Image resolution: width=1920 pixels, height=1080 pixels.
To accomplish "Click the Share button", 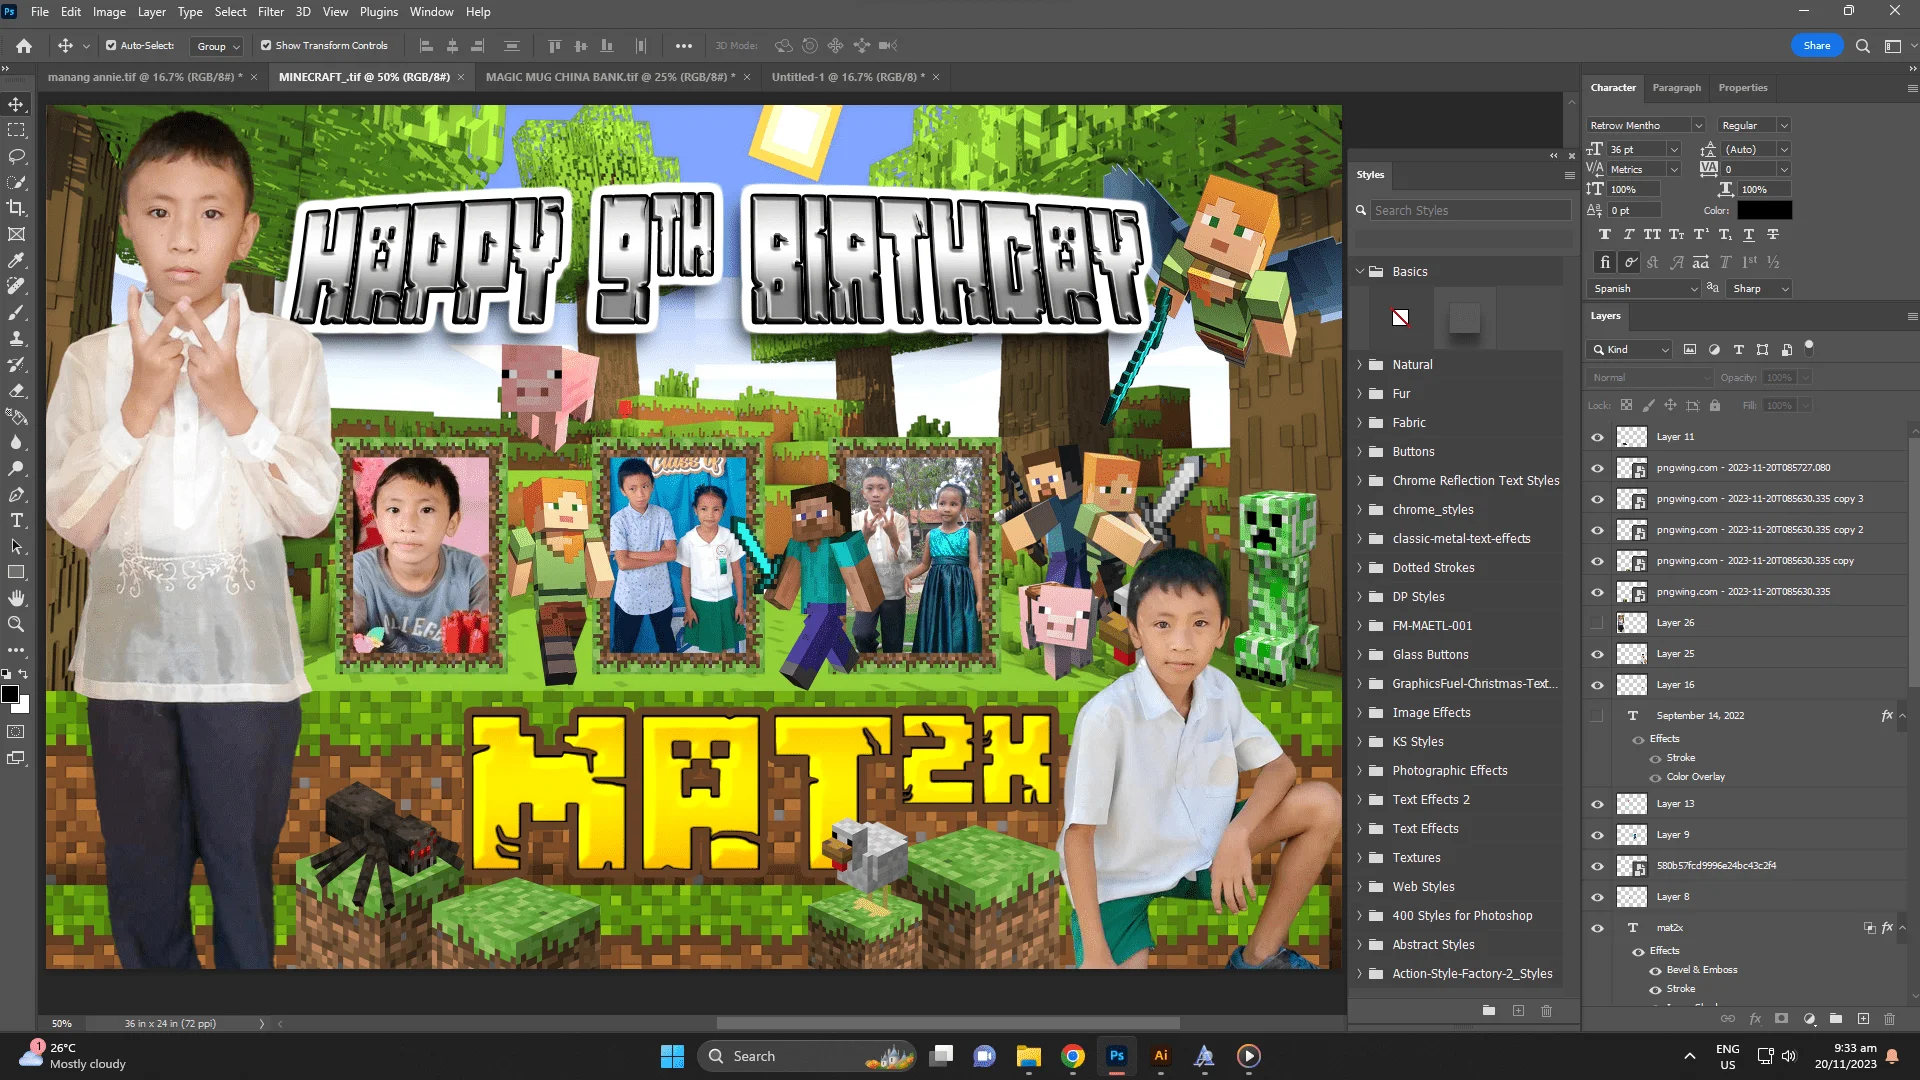I will pos(1817,45).
